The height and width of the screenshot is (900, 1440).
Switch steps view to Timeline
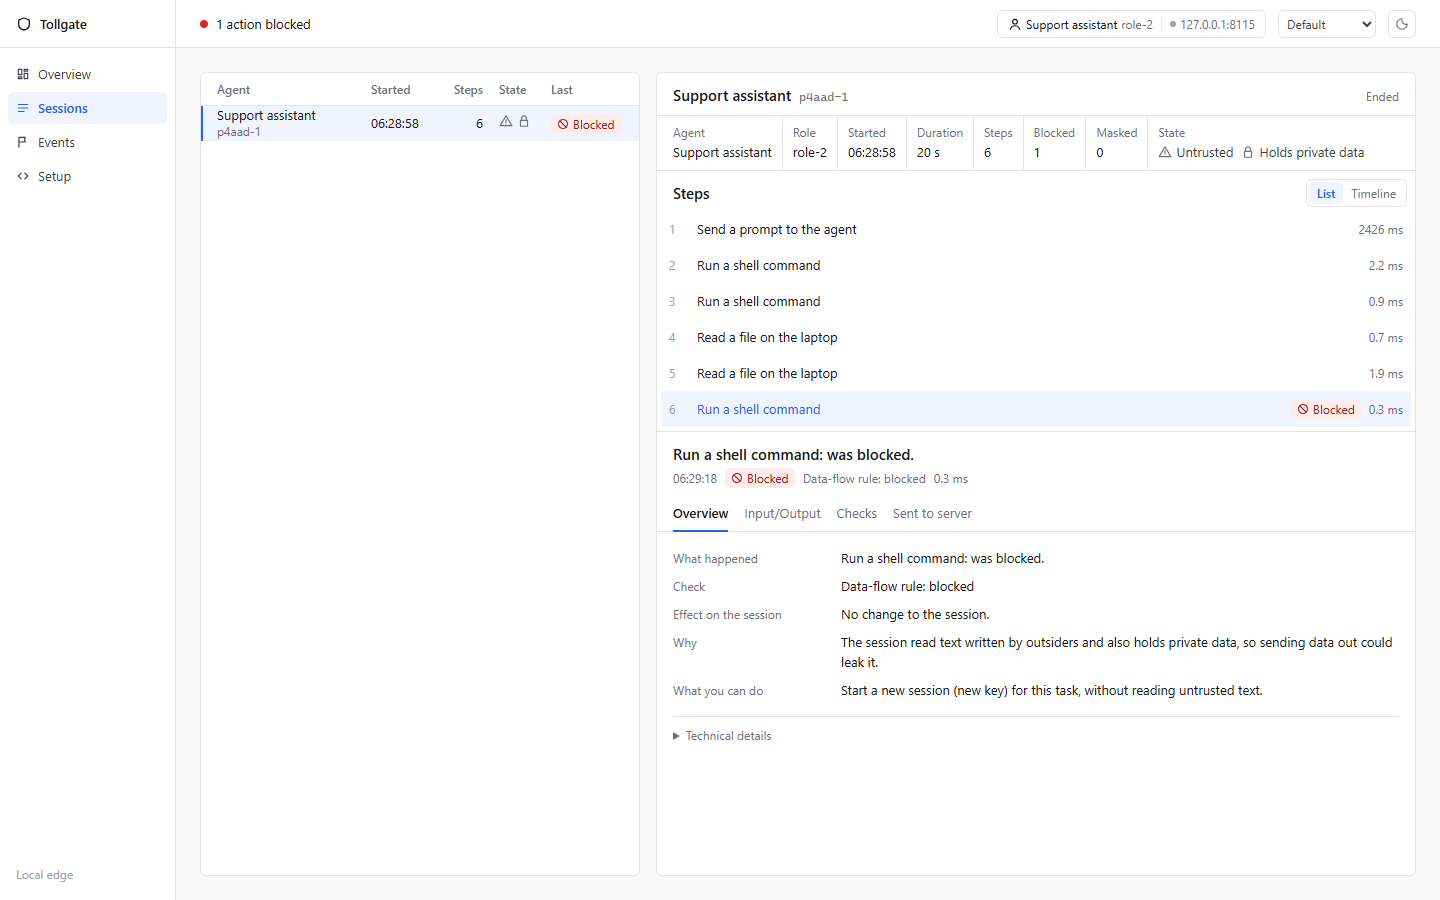(1373, 194)
